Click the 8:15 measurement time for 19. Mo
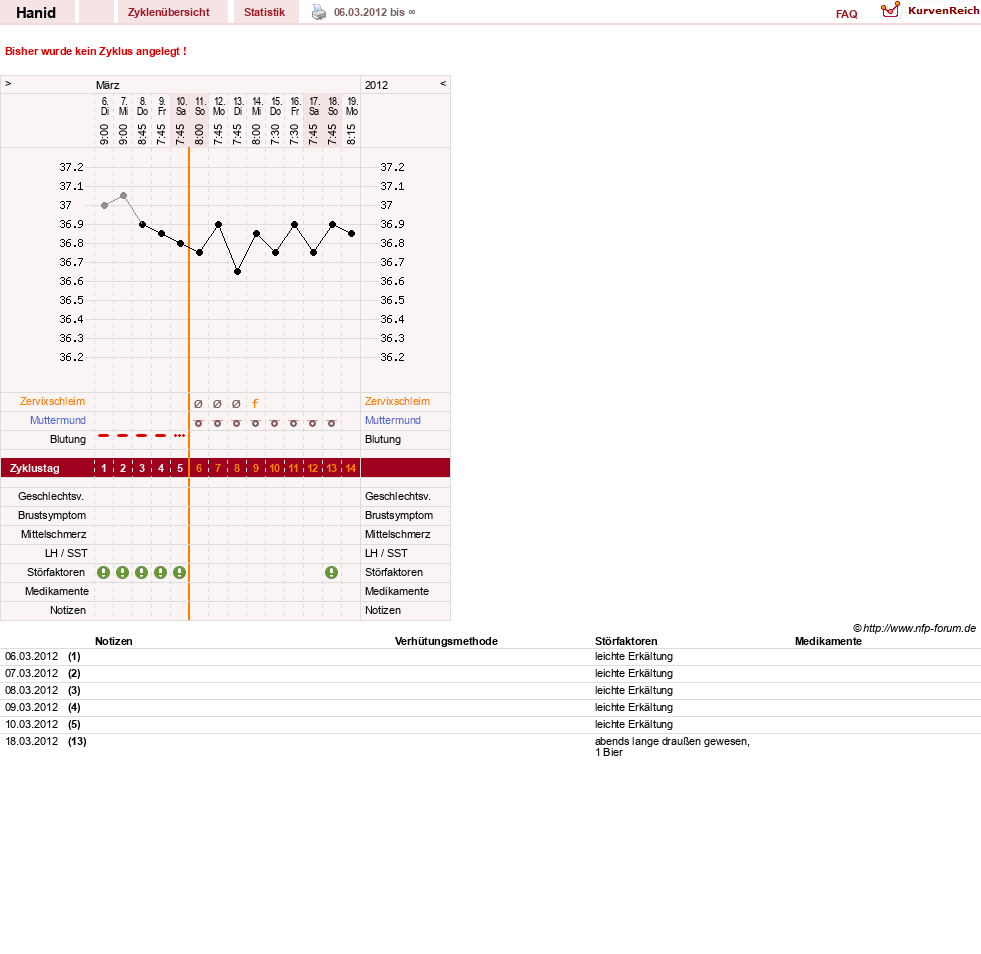The width and height of the screenshot is (981, 954). point(352,134)
